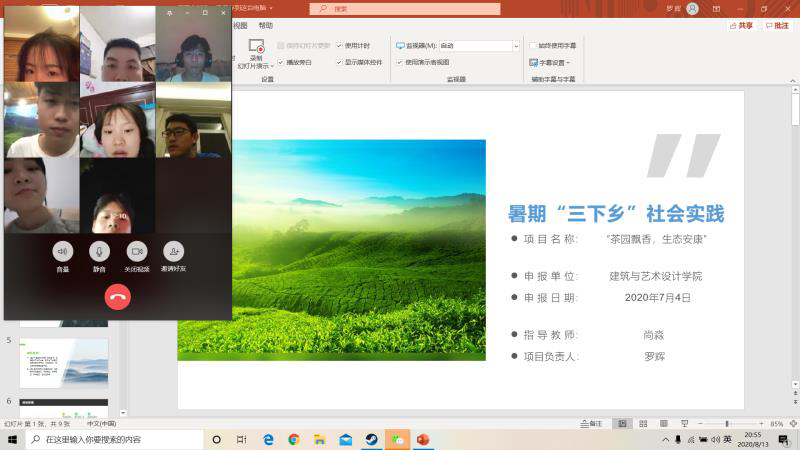Screen dimensions: 800x450
Task: Toggle the 显示媒体控件 checkbox
Action: pyautogui.click(x=340, y=62)
